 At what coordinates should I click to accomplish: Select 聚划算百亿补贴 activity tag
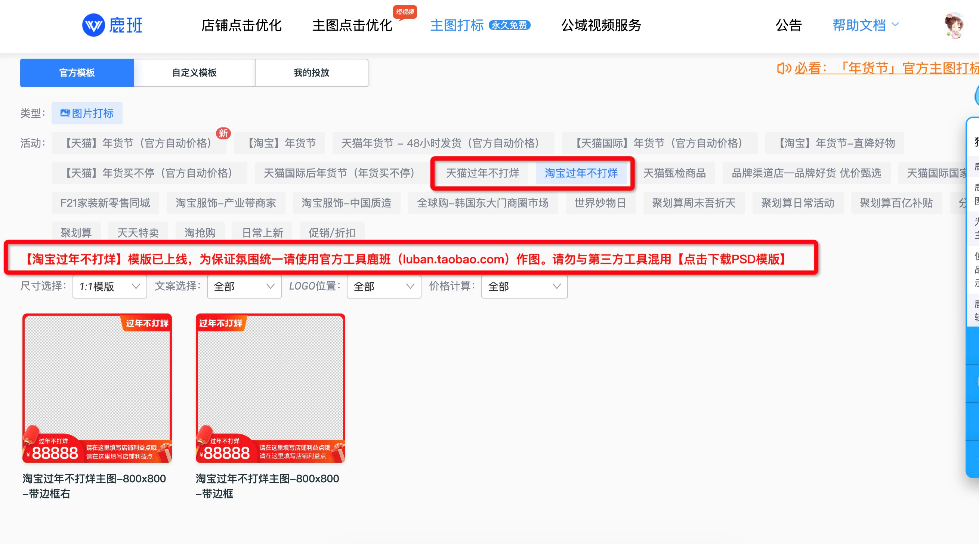coord(896,203)
